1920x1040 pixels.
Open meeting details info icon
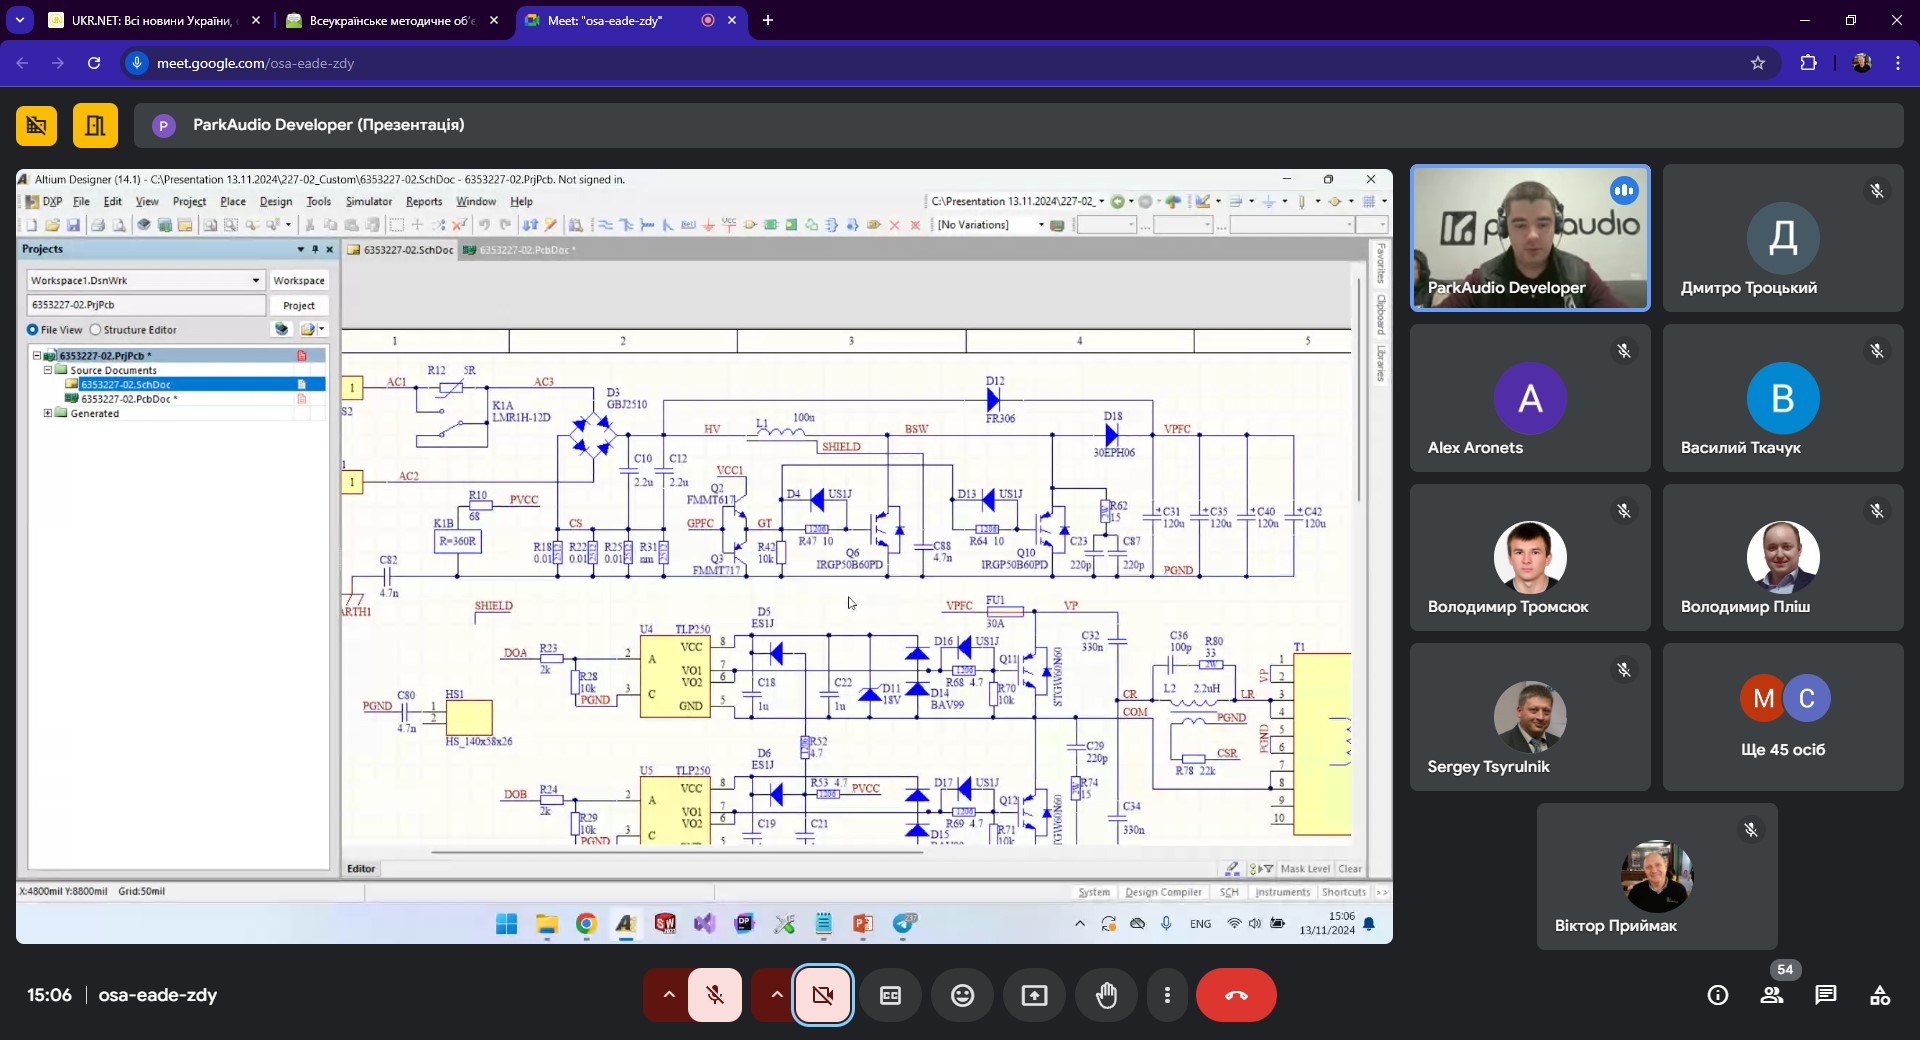tap(1718, 995)
